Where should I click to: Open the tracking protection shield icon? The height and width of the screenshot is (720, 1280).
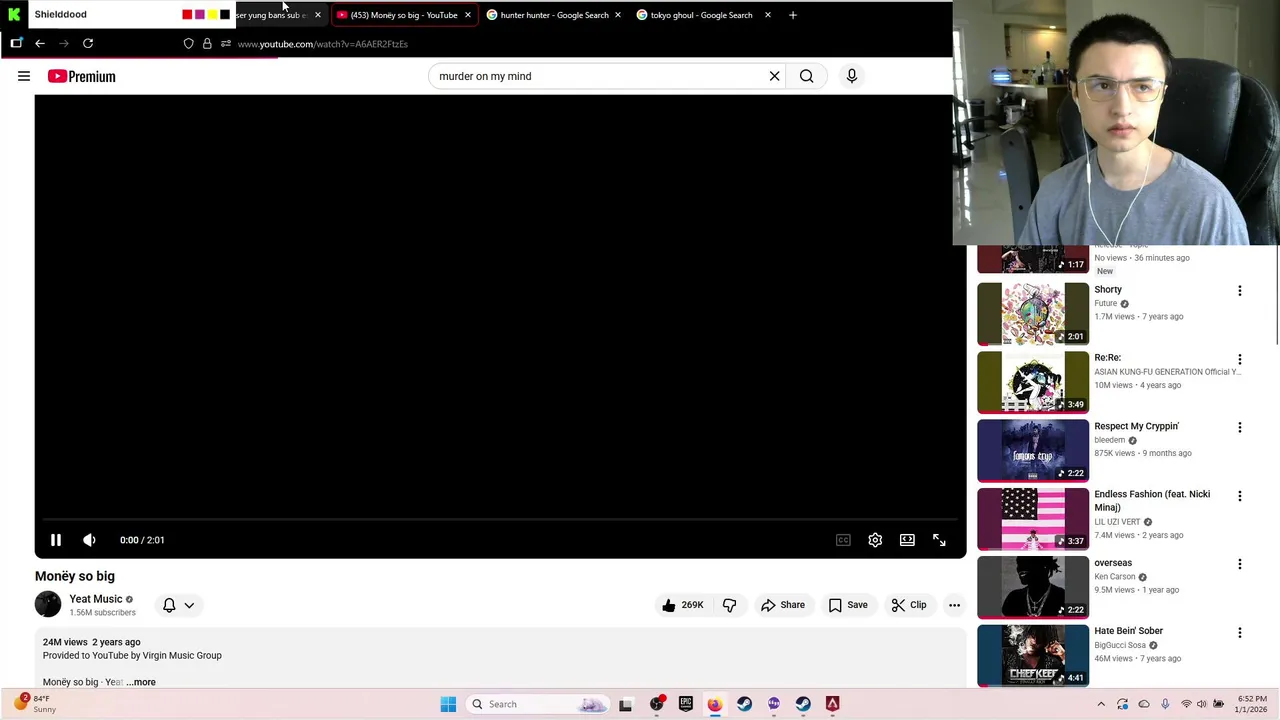coord(188,44)
